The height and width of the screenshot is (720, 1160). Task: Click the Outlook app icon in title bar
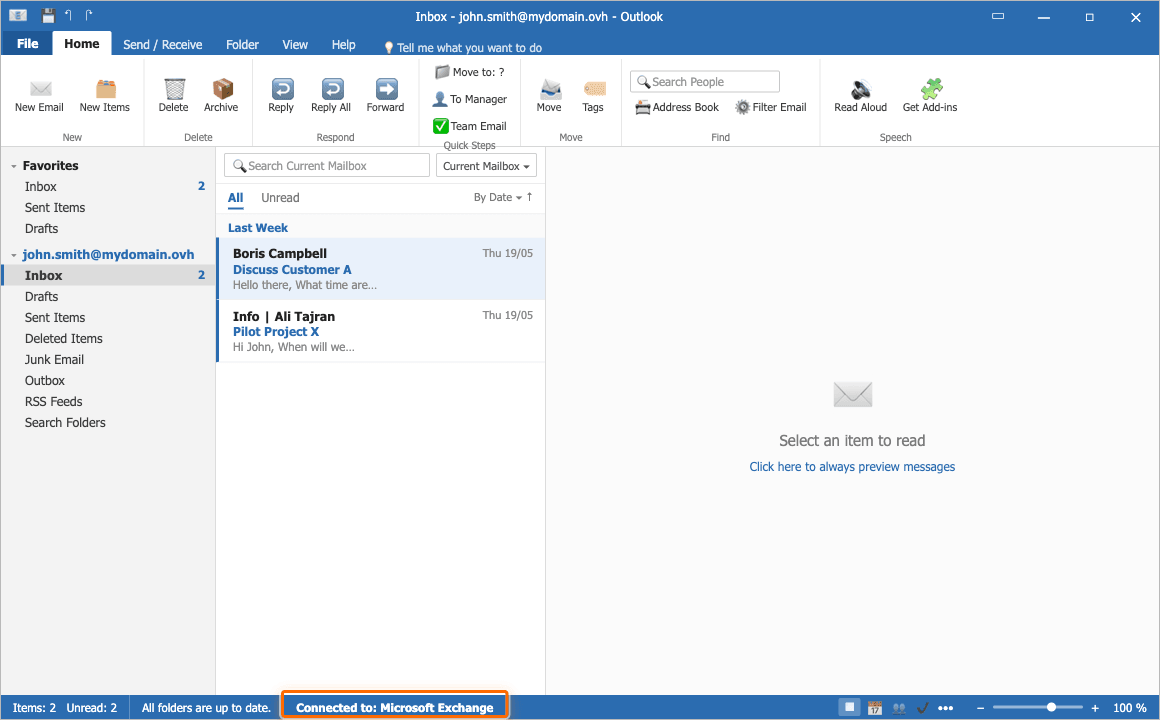pos(18,16)
